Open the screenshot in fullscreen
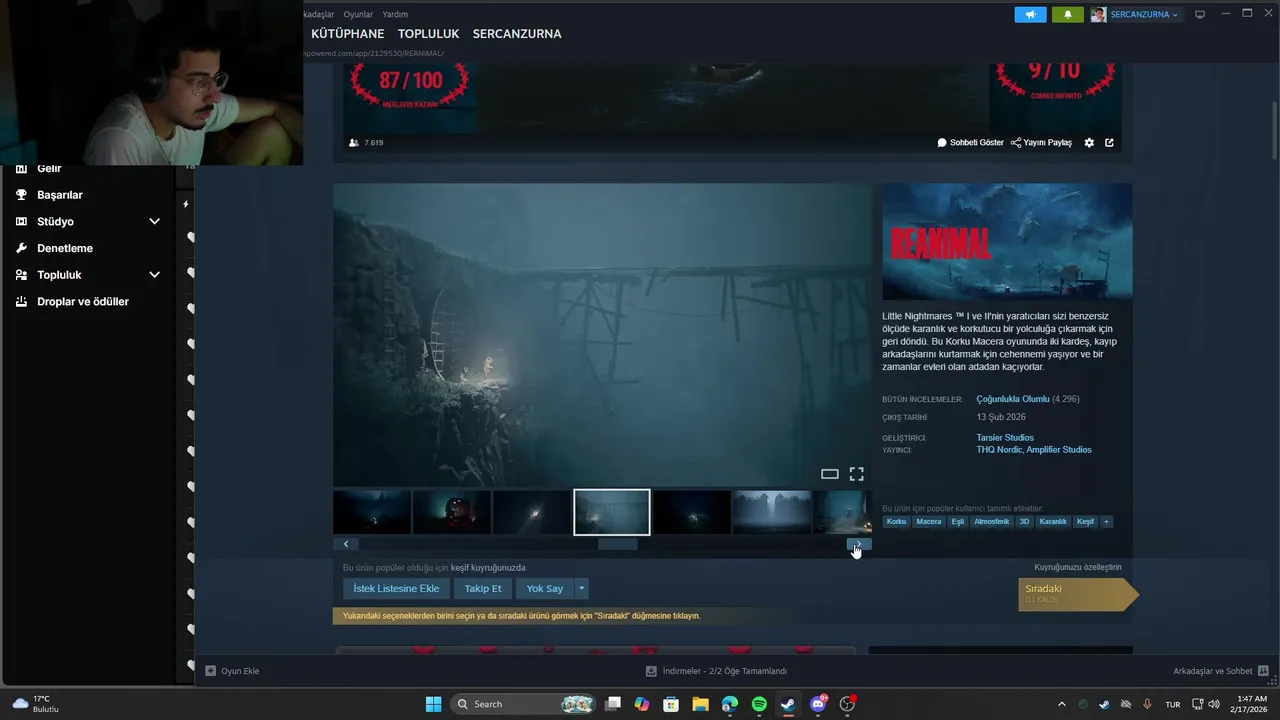The width and height of the screenshot is (1280, 720). click(x=856, y=474)
